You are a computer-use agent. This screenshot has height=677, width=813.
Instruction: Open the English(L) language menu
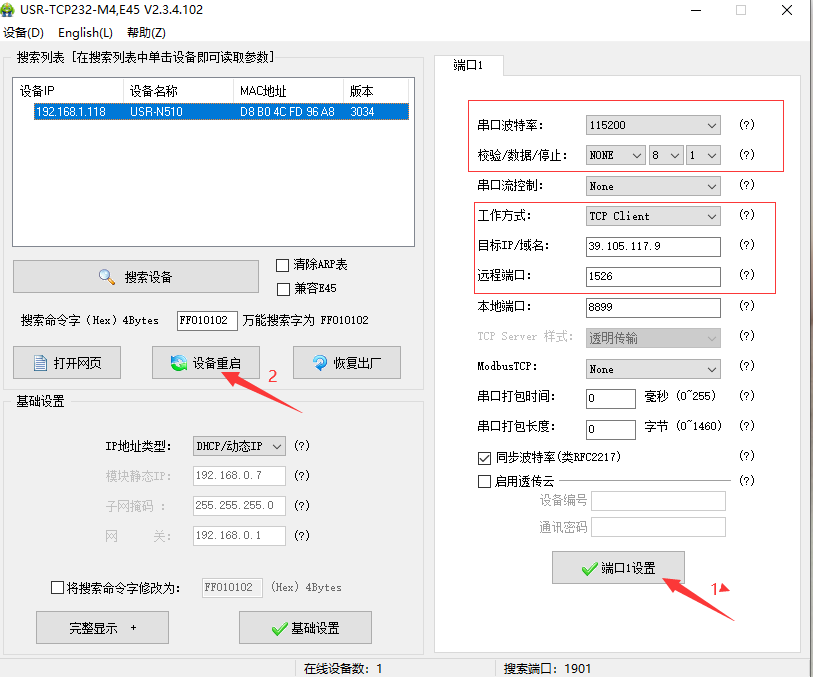[86, 33]
